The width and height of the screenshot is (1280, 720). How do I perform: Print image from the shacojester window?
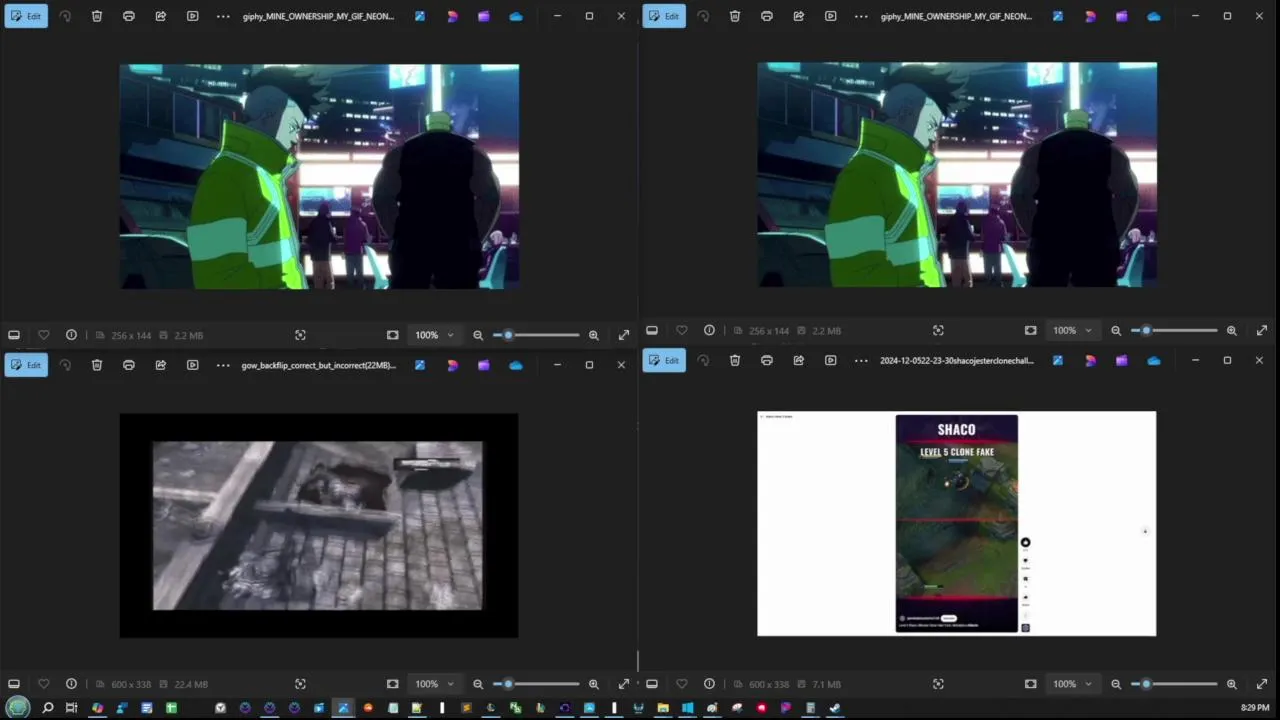click(x=767, y=360)
